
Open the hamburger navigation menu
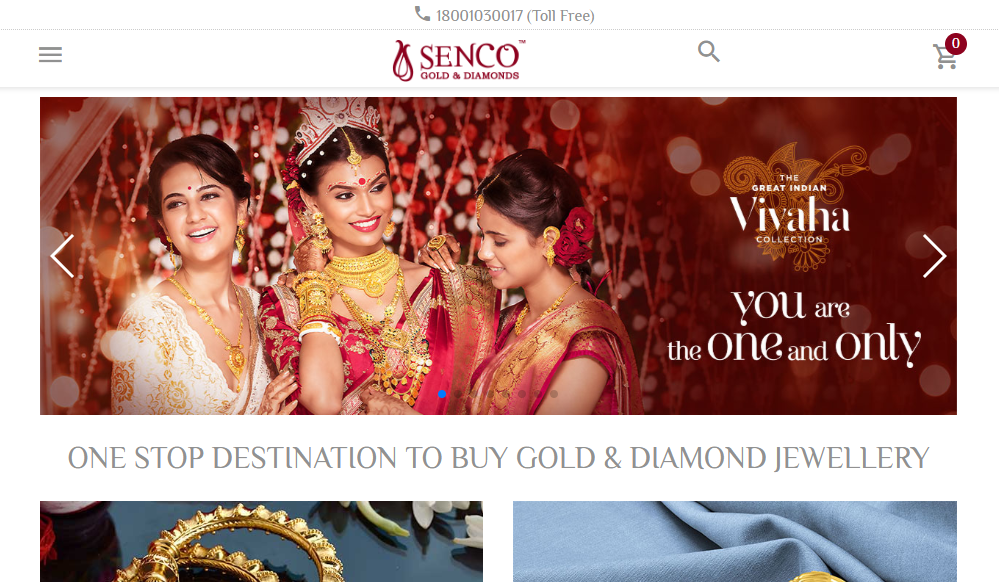click(50, 54)
